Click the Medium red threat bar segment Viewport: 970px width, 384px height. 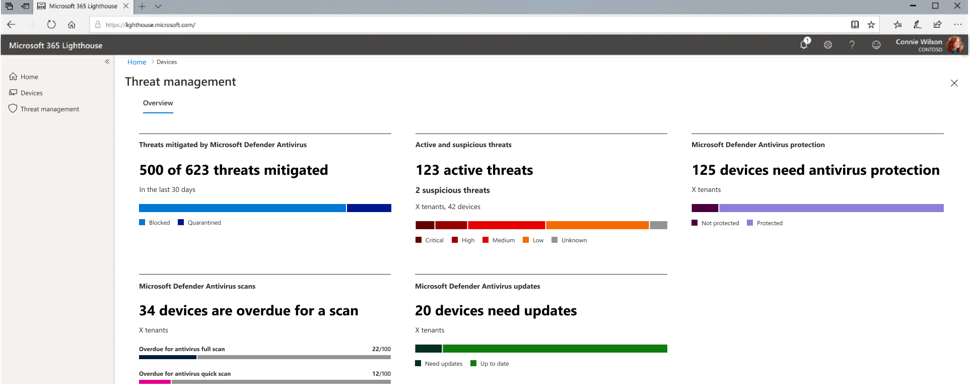pyautogui.click(x=507, y=225)
